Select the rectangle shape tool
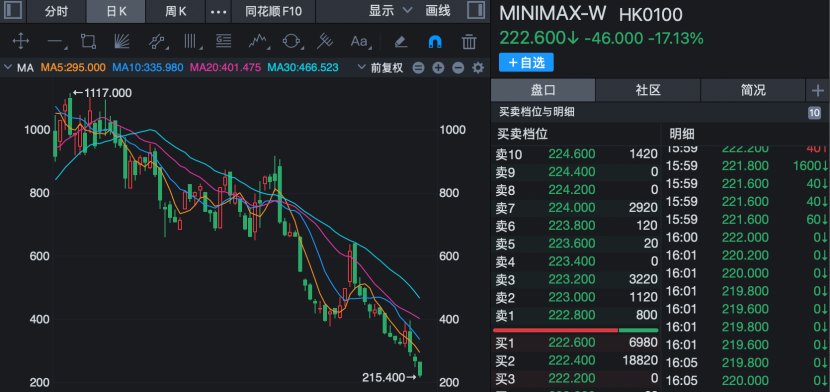Image resolution: width=830 pixels, height=392 pixels. pos(88,41)
